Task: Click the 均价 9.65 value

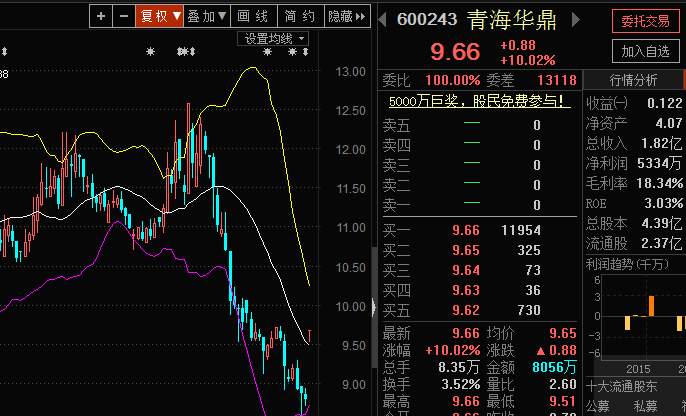Action: [563, 333]
